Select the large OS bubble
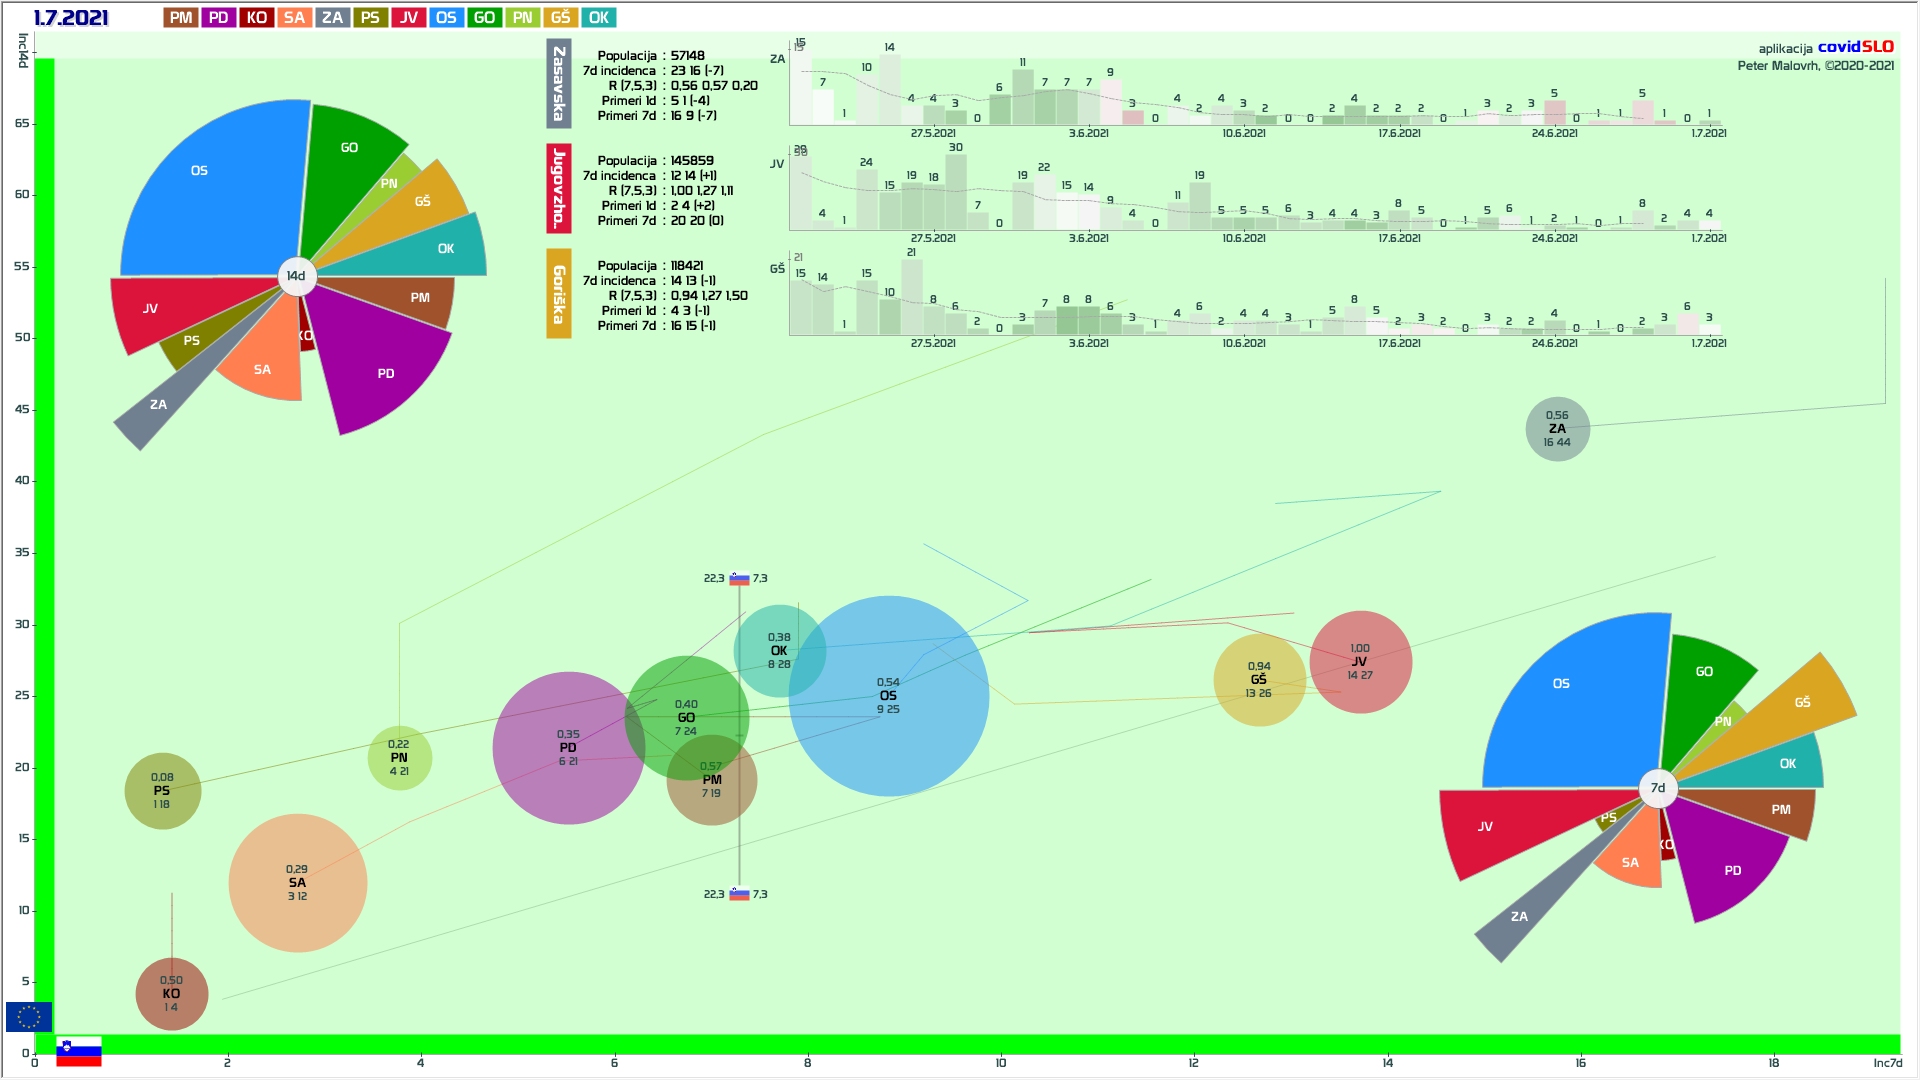Viewport: 1920px width, 1080px height. point(888,696)
